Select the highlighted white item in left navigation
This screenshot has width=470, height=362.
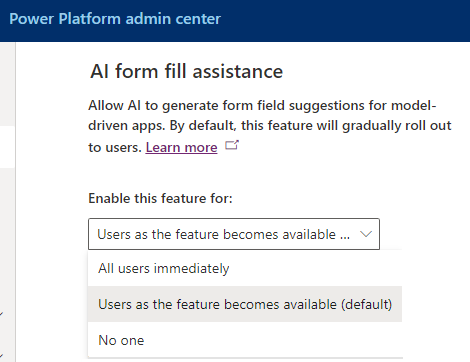click(x=7, y=147)
